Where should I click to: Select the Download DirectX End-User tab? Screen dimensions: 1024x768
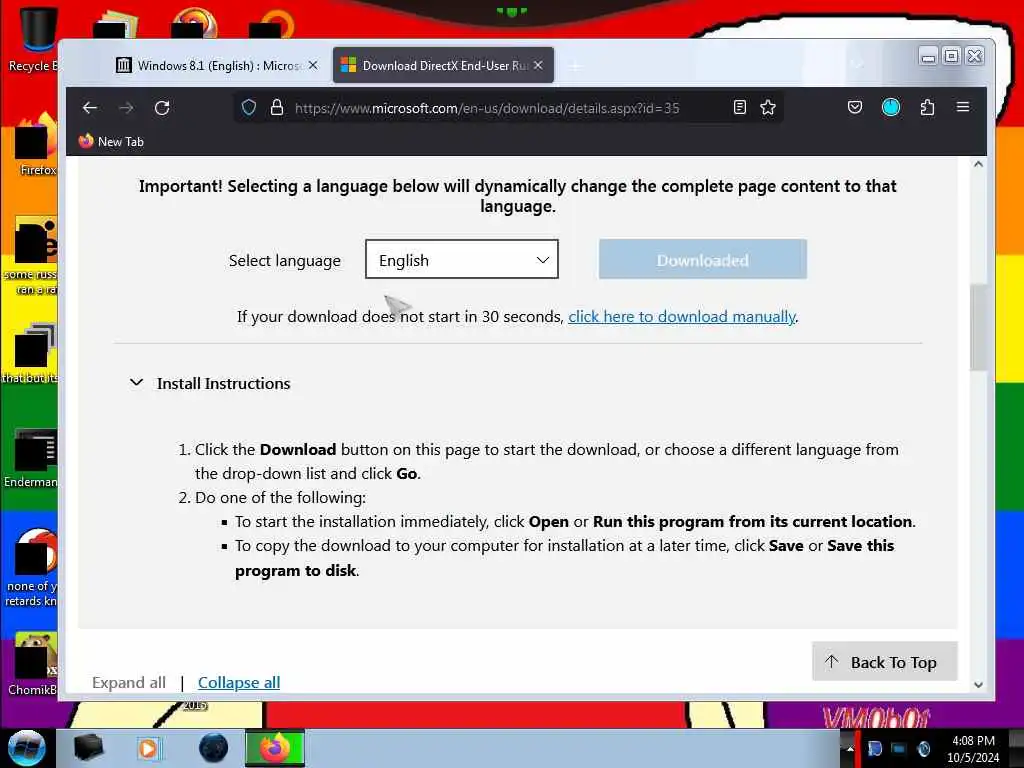pos(444,65)
